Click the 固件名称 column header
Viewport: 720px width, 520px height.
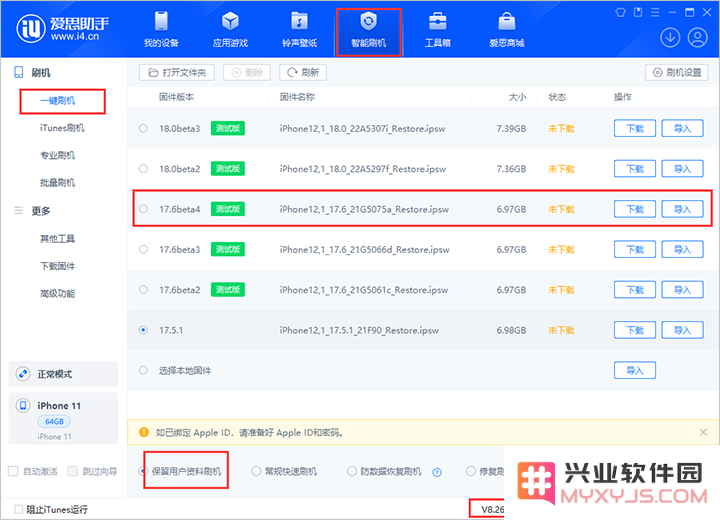point(298,97)
